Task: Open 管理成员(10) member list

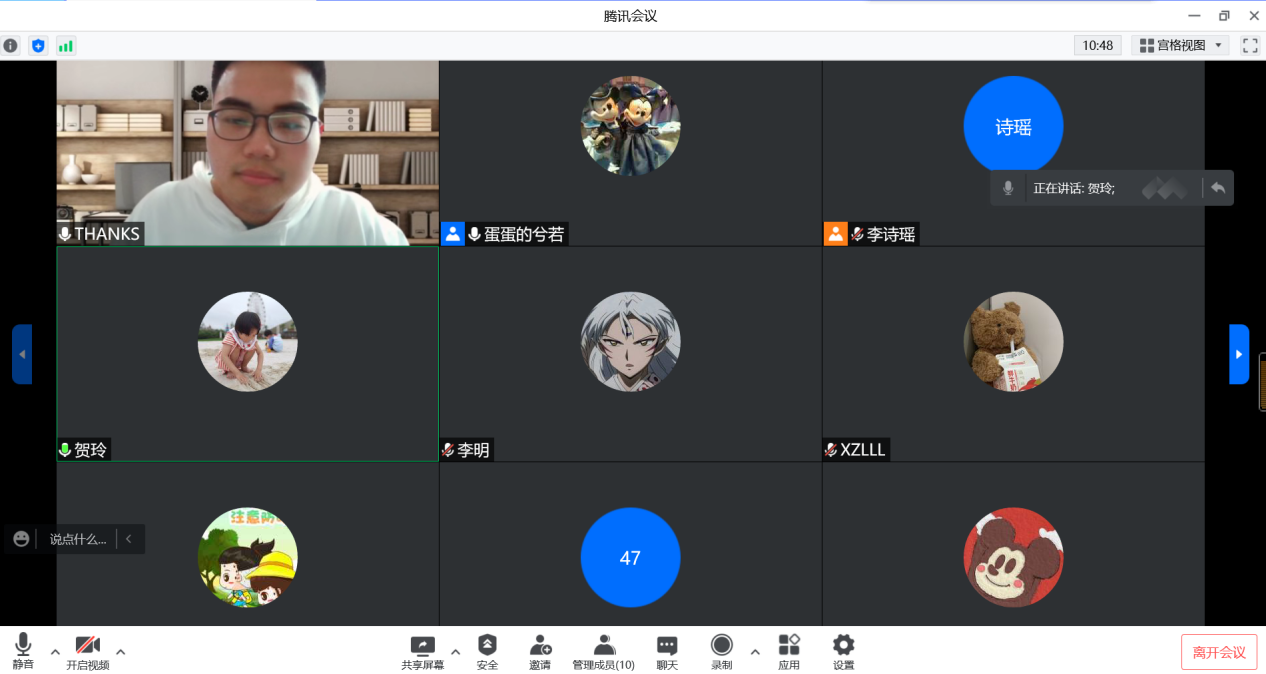Action: (x=603, y=652)
